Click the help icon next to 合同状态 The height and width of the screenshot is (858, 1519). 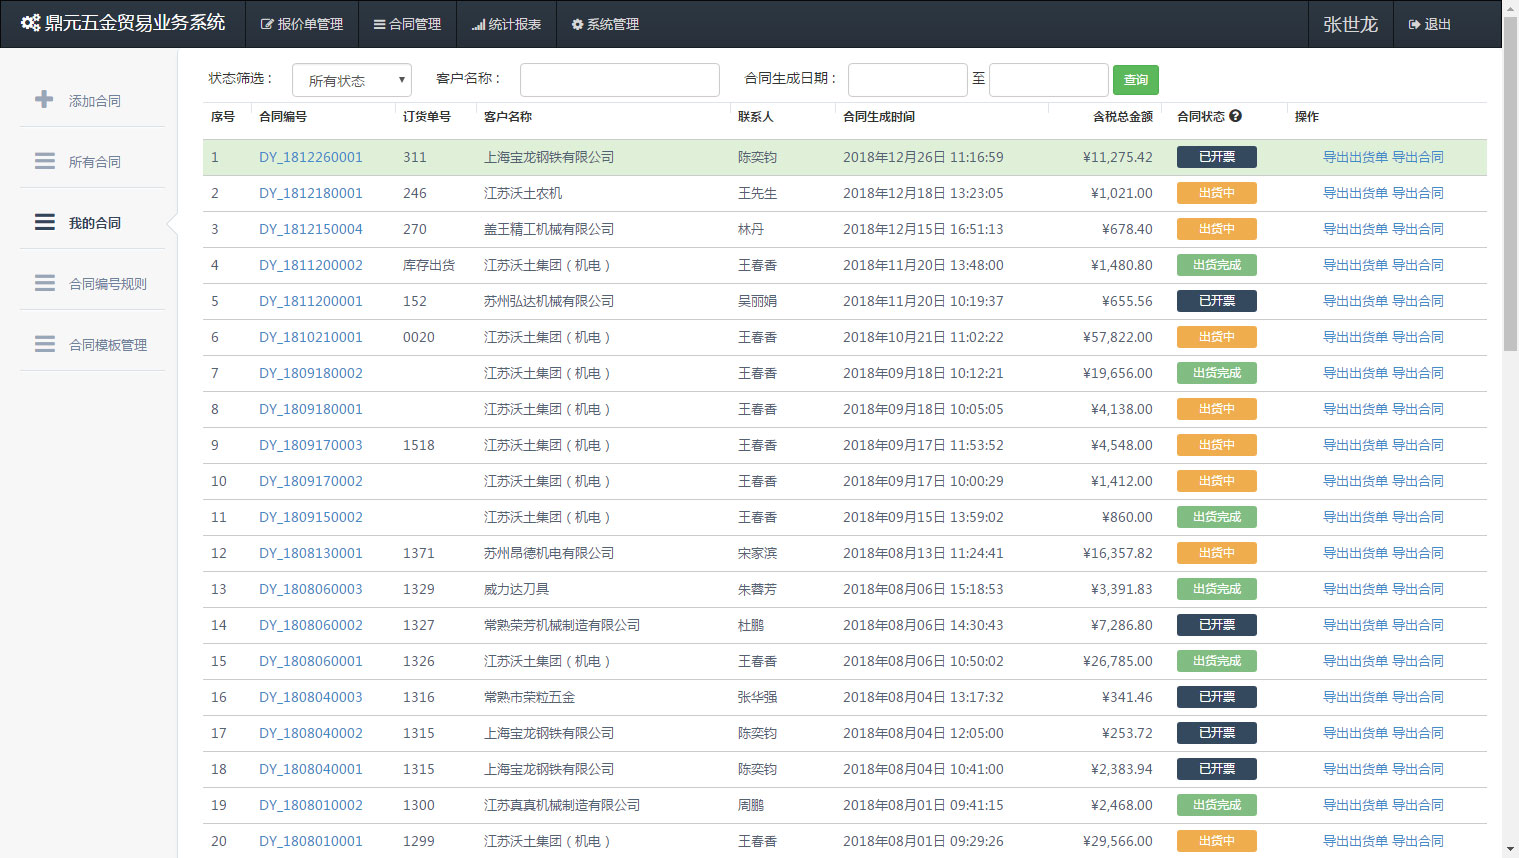point(1236,116)
